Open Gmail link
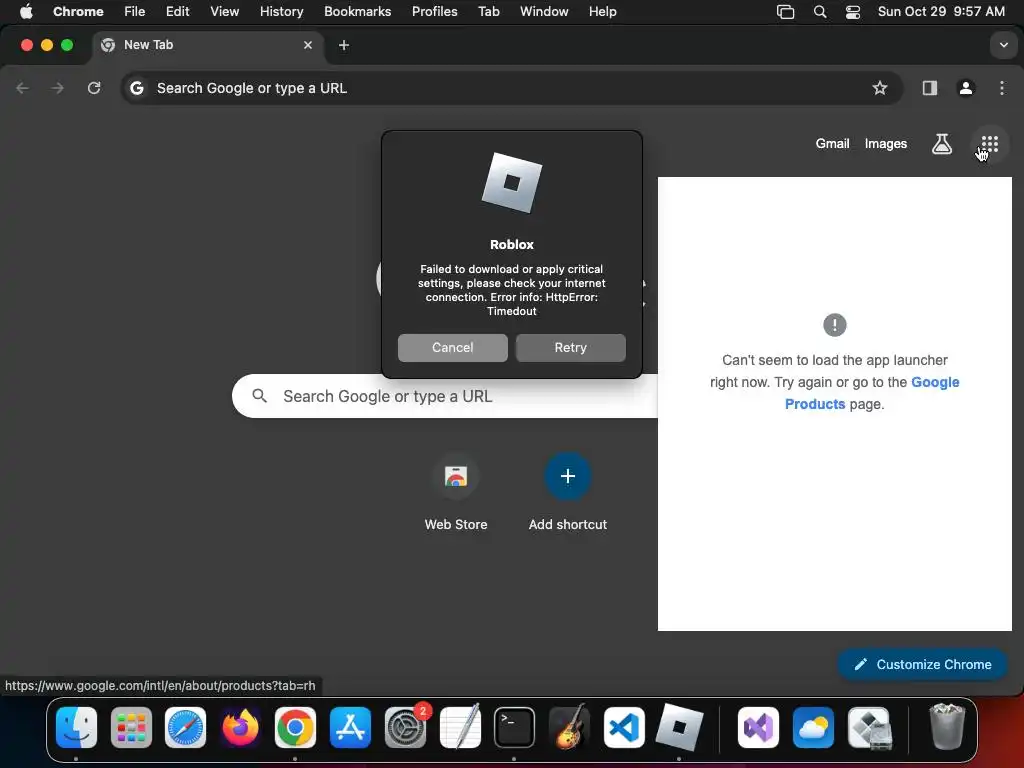This screenshot has height=768, width=1024. click(832, 144)
